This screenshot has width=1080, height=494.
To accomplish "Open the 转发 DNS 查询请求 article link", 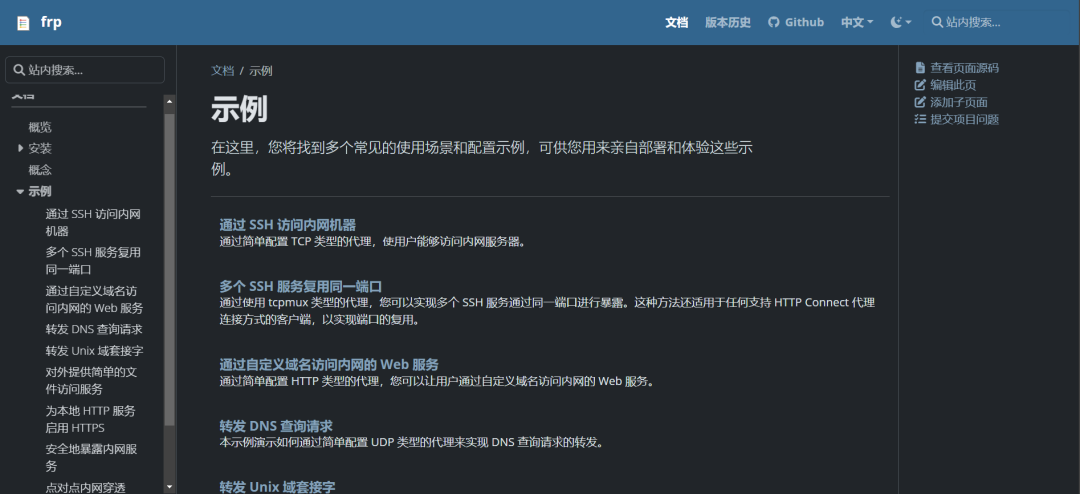I will pos(276,425).
